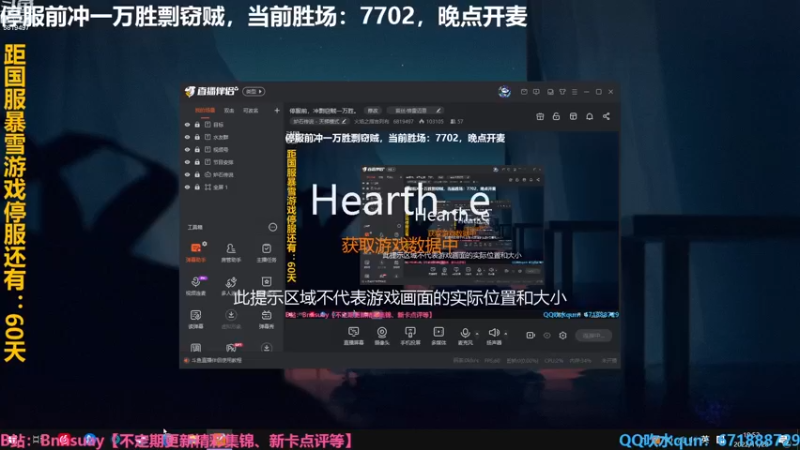Viewport: 800px width, 450px height.
Task: Open the 弹幕助手 tool in the toolbox
Action: click(195, 252)
